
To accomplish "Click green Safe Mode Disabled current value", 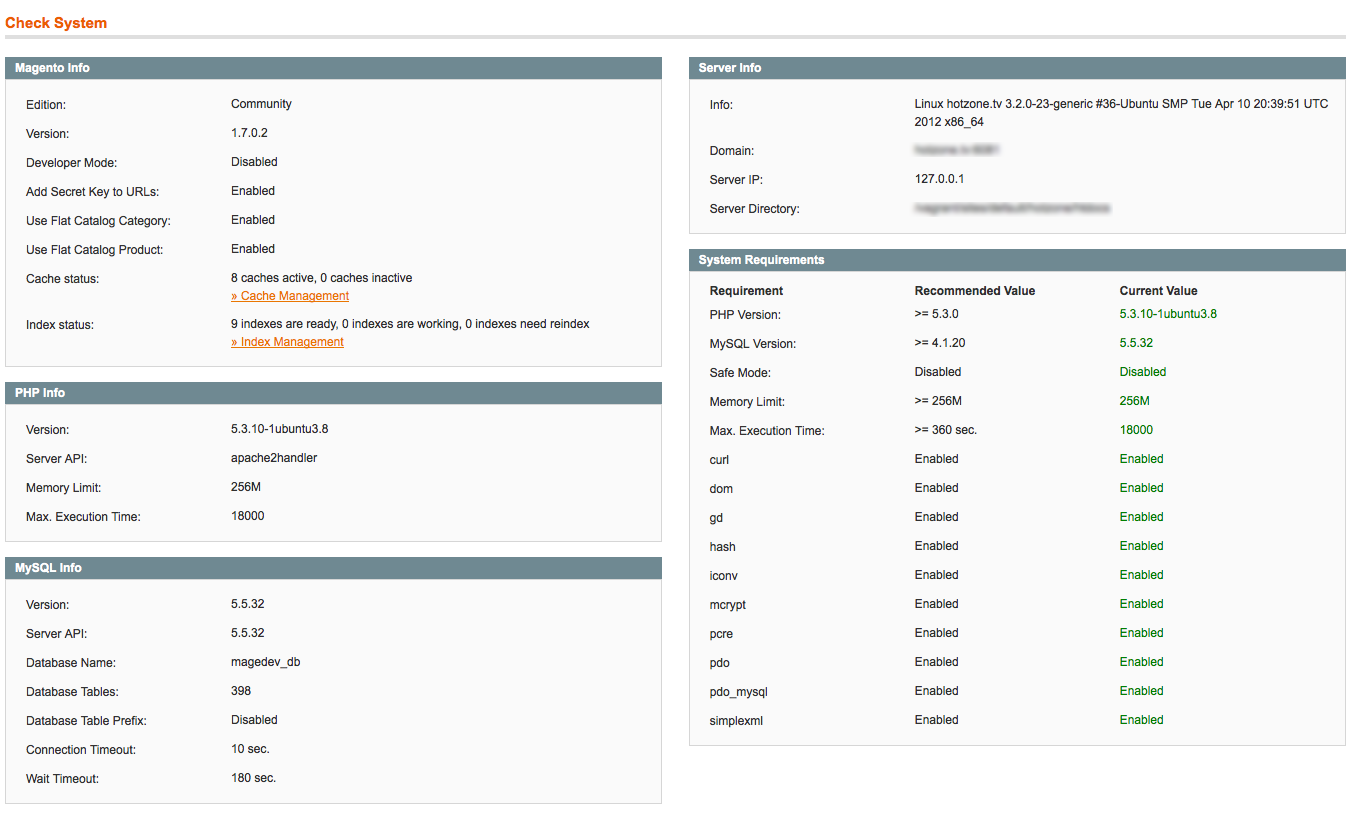I will (1143, 372).
